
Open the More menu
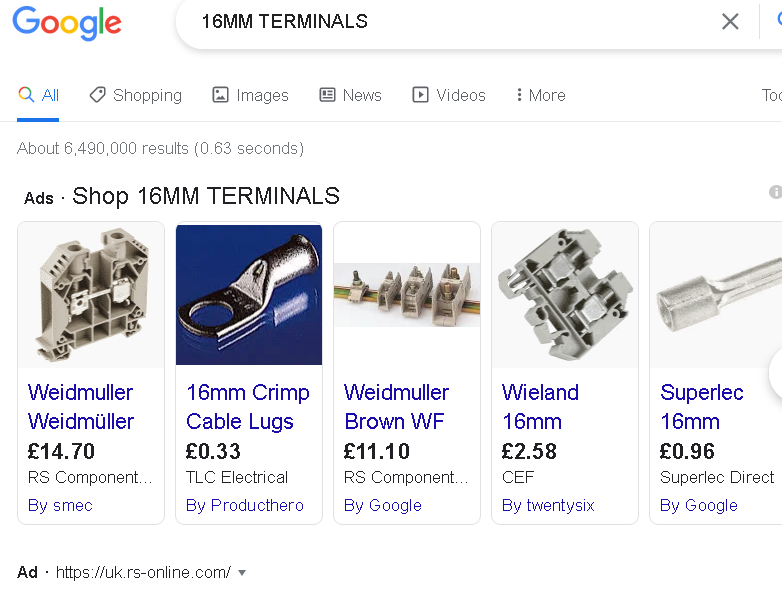point(541,95)
